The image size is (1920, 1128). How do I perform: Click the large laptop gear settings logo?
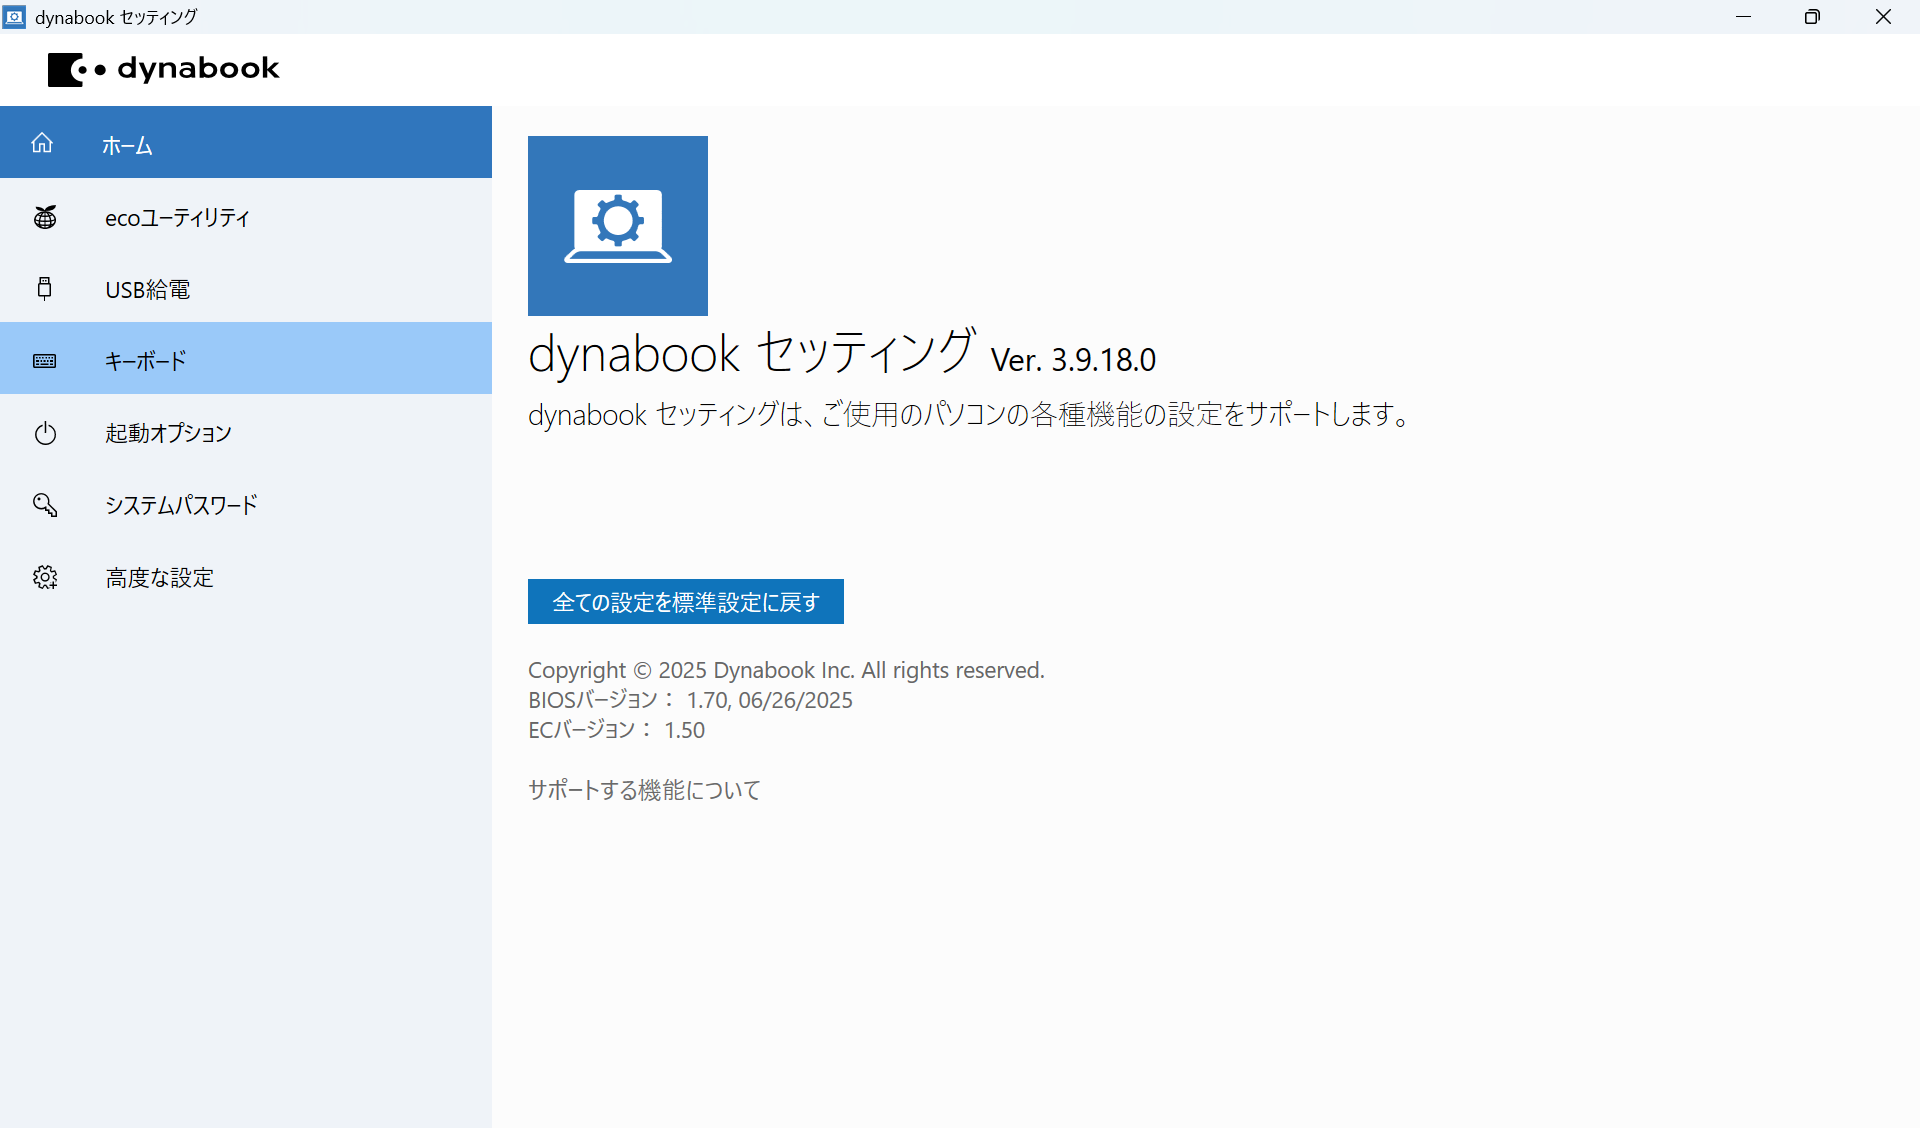[617, 226]
